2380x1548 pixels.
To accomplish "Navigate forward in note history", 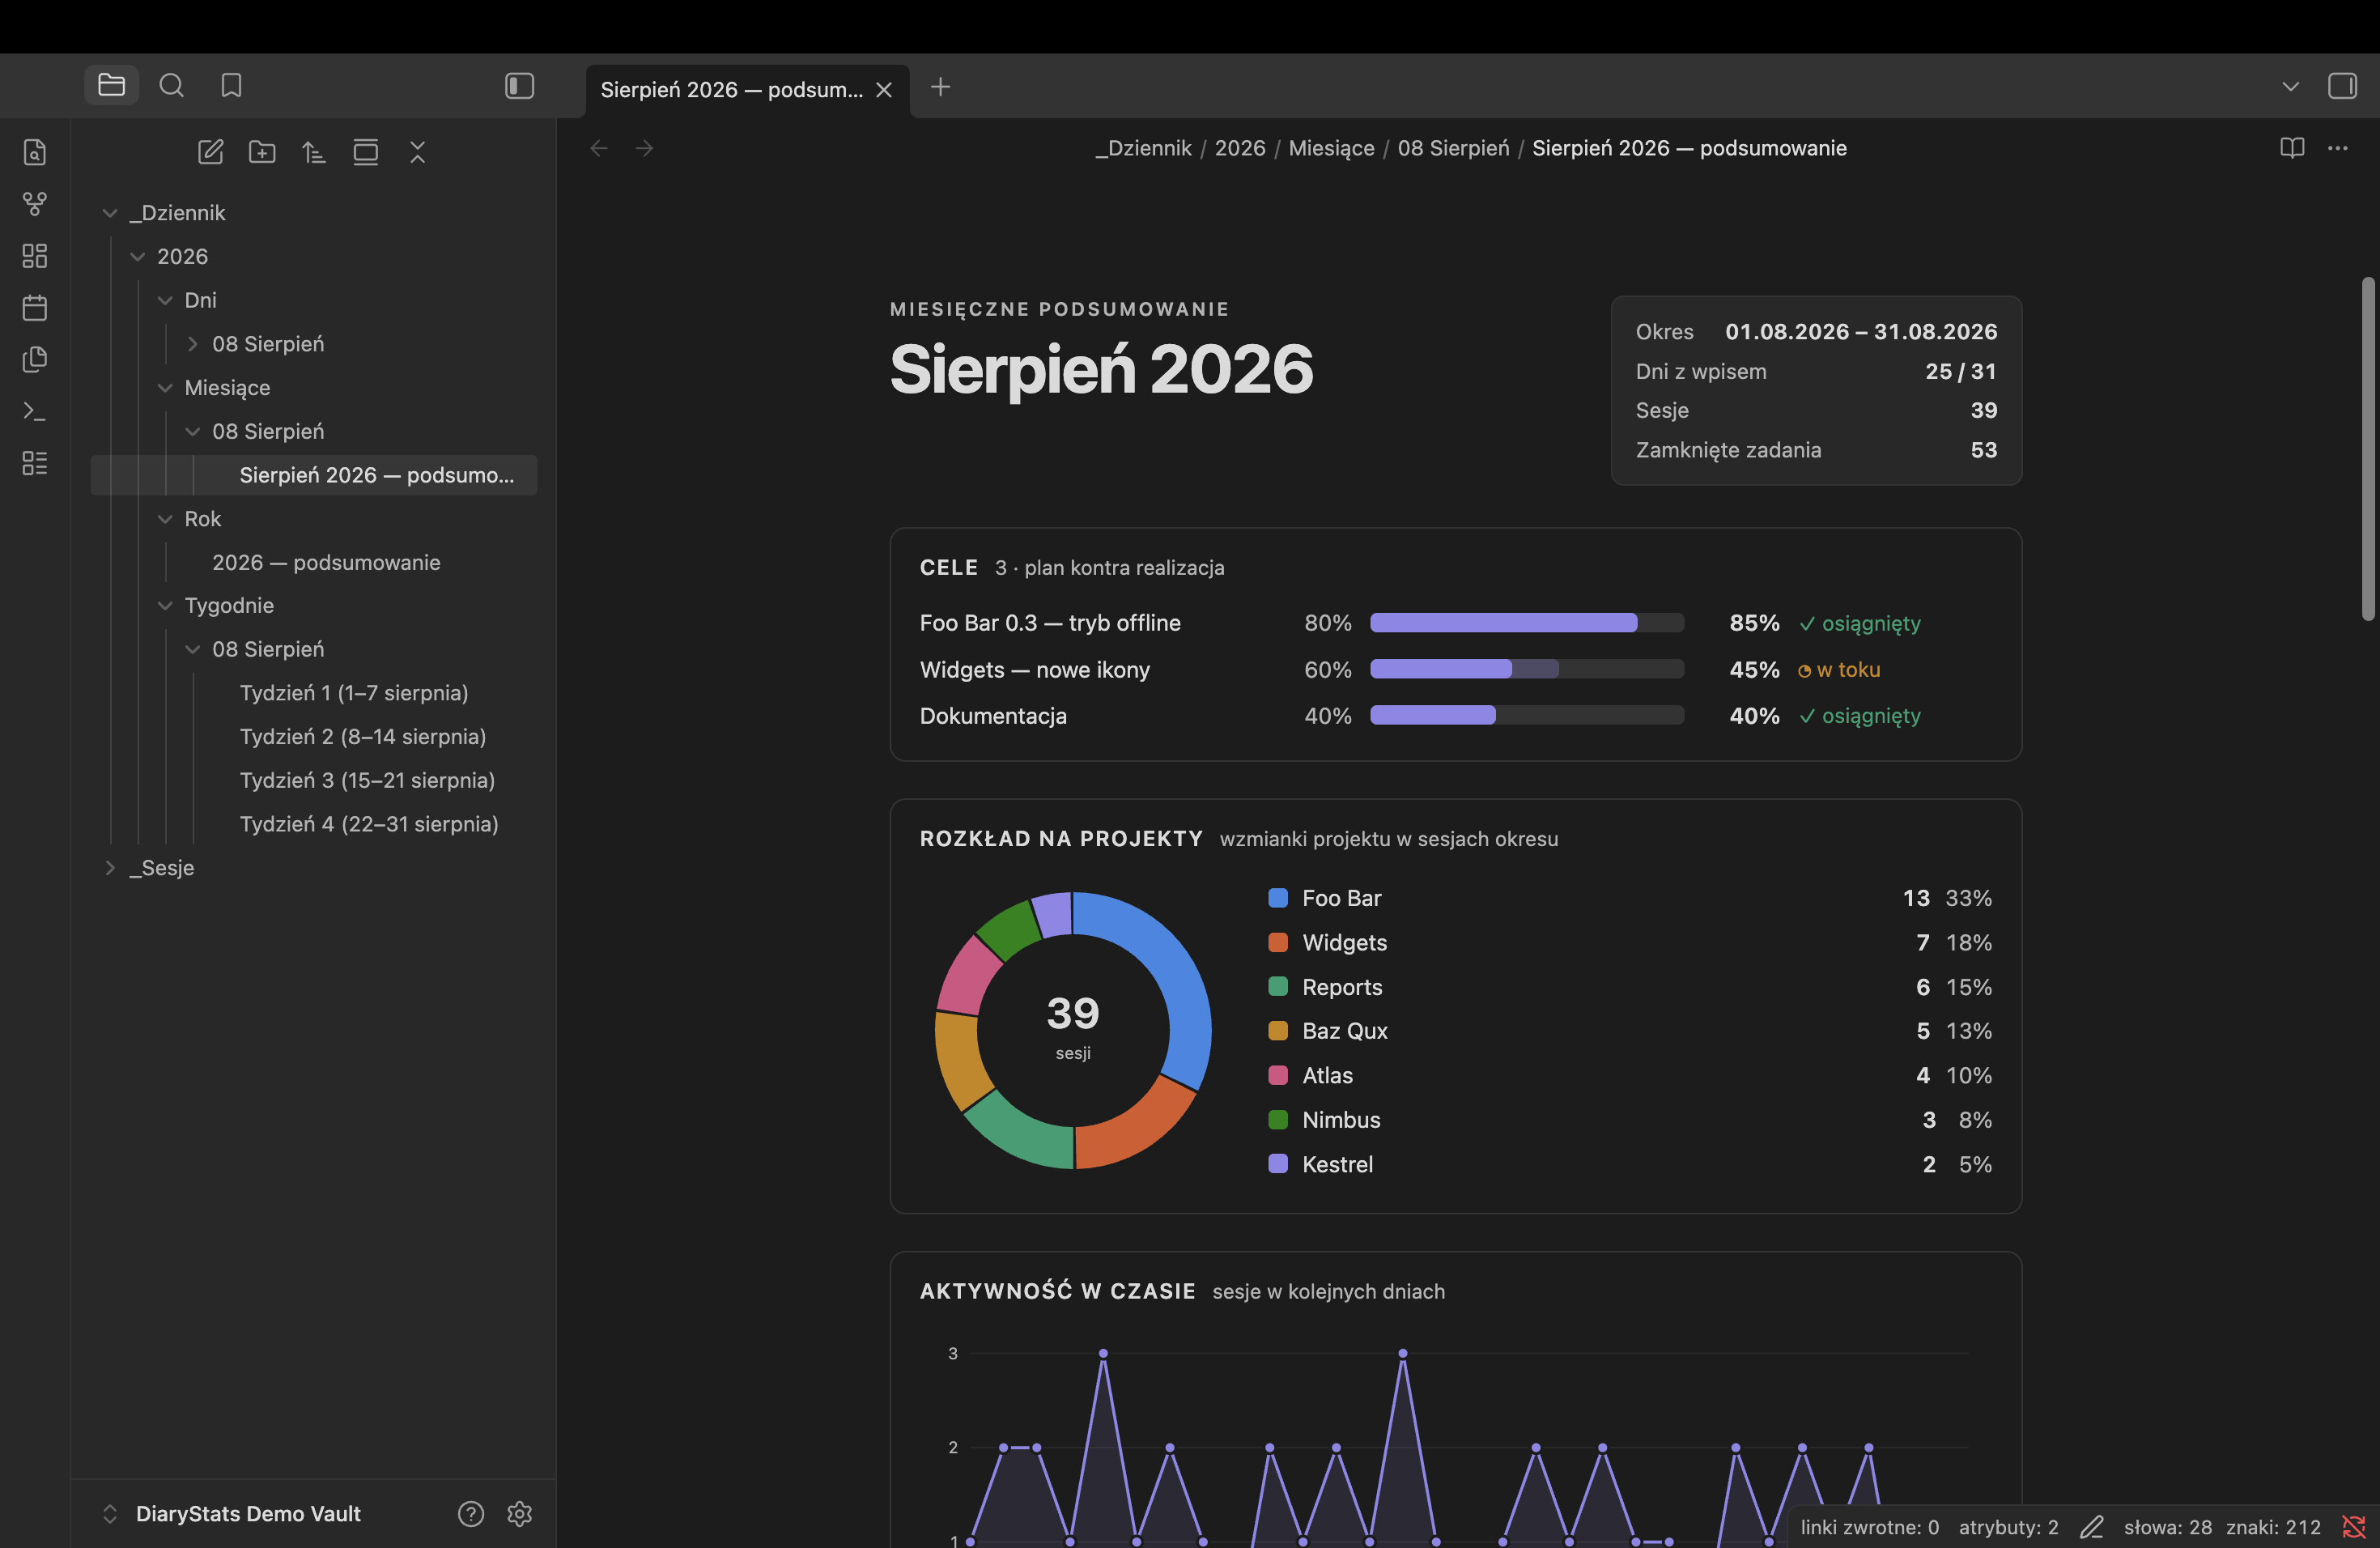I will [645, 148].
